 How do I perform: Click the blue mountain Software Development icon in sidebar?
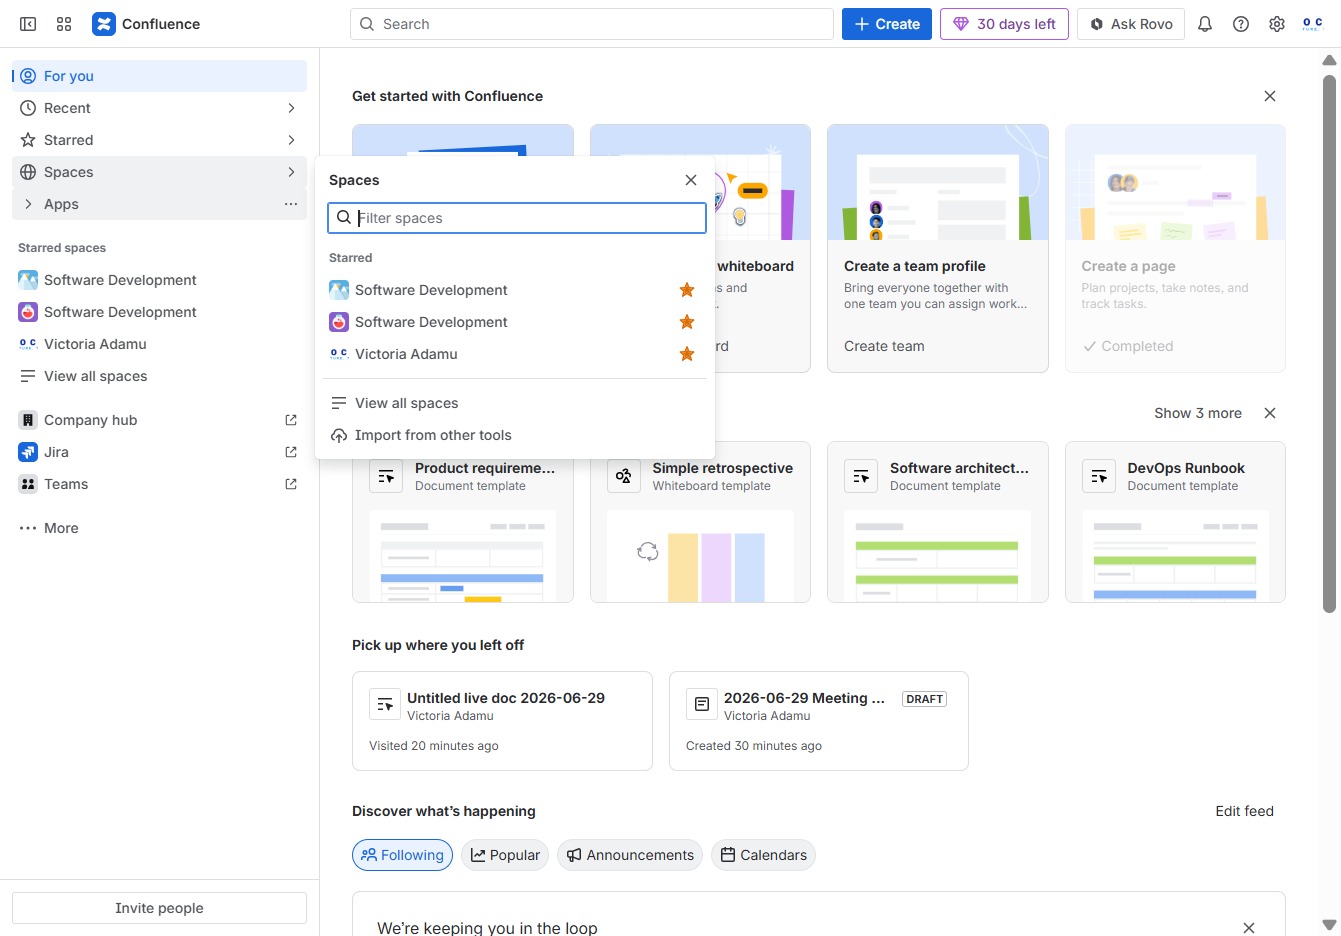click(28, 280)
